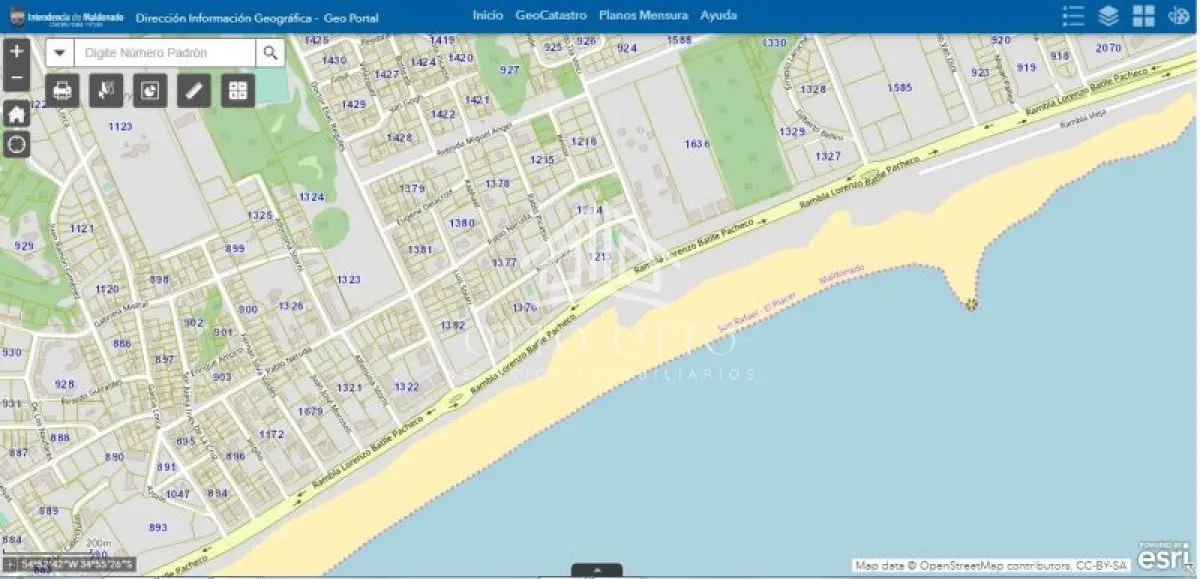The width and height of the screenshot is (1200, 579).
Task: Select parcel block 1322 on the map
Action: 406,387
